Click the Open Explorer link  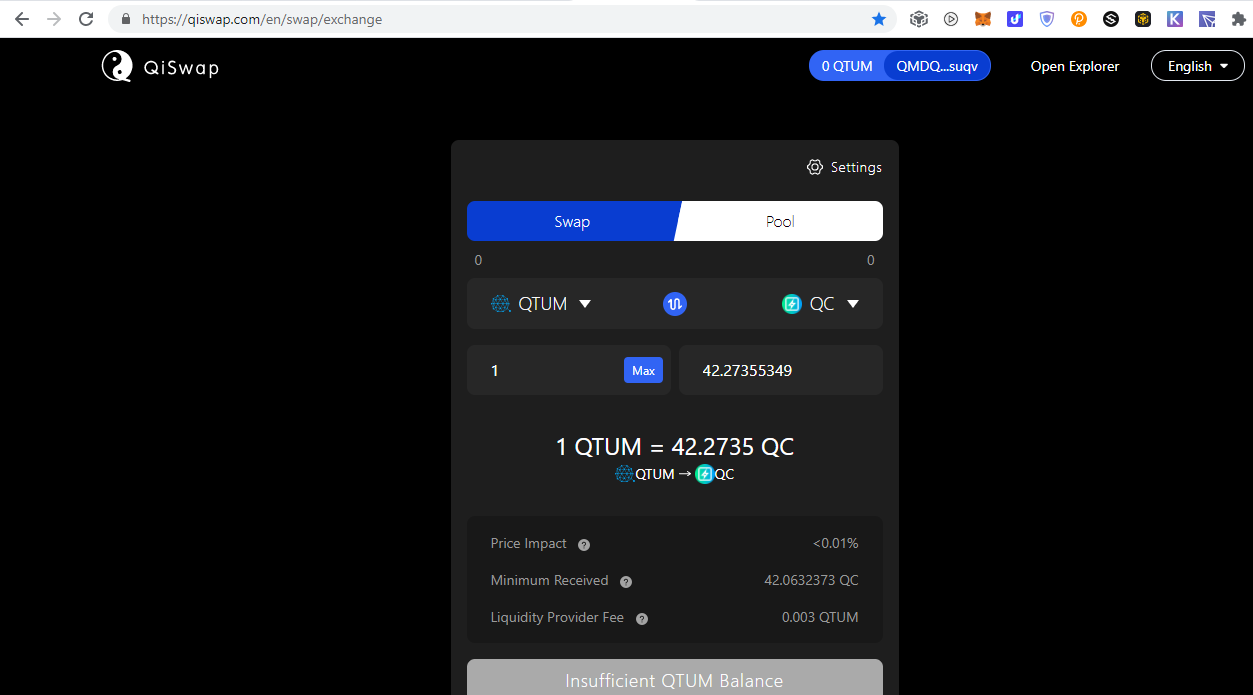tap(1075, 66)
